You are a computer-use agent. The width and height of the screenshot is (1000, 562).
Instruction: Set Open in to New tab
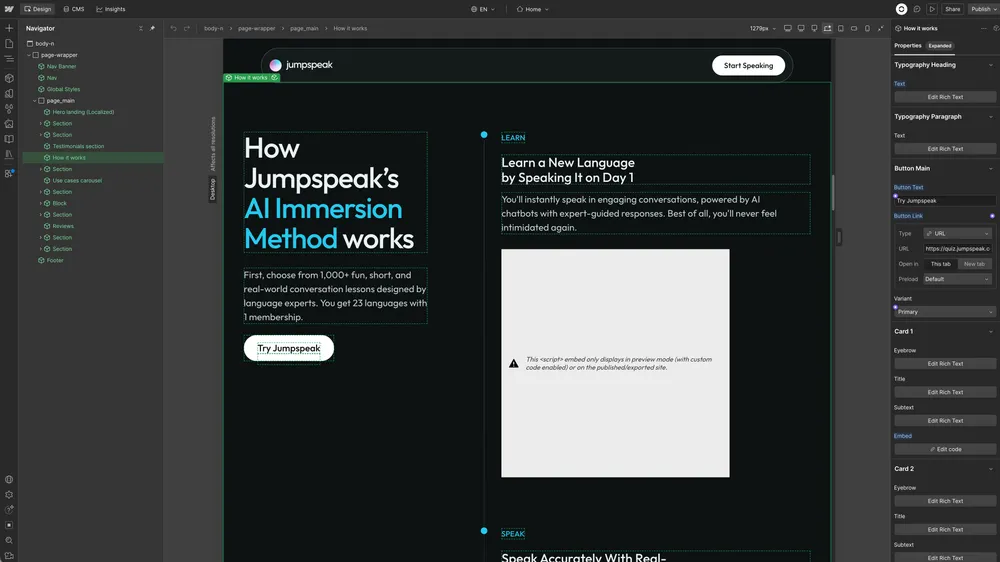coord(974,264)
